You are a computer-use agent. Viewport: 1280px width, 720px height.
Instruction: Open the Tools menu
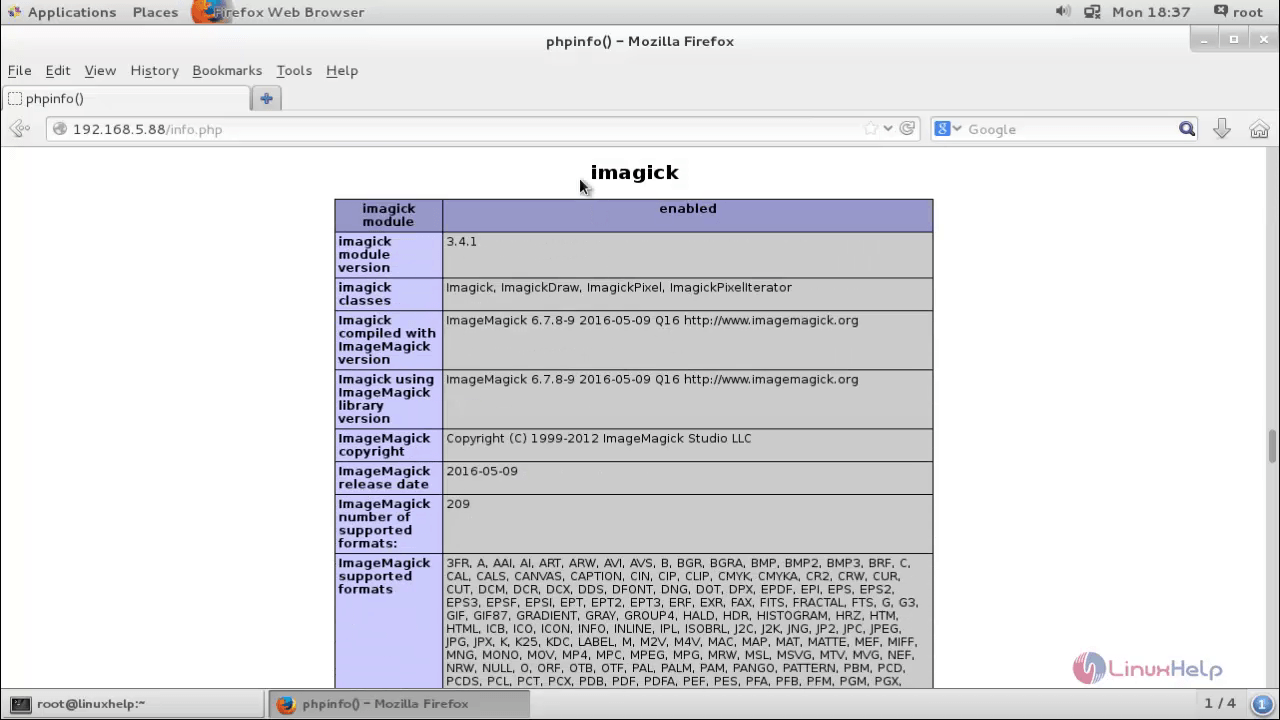click(294, 70)
